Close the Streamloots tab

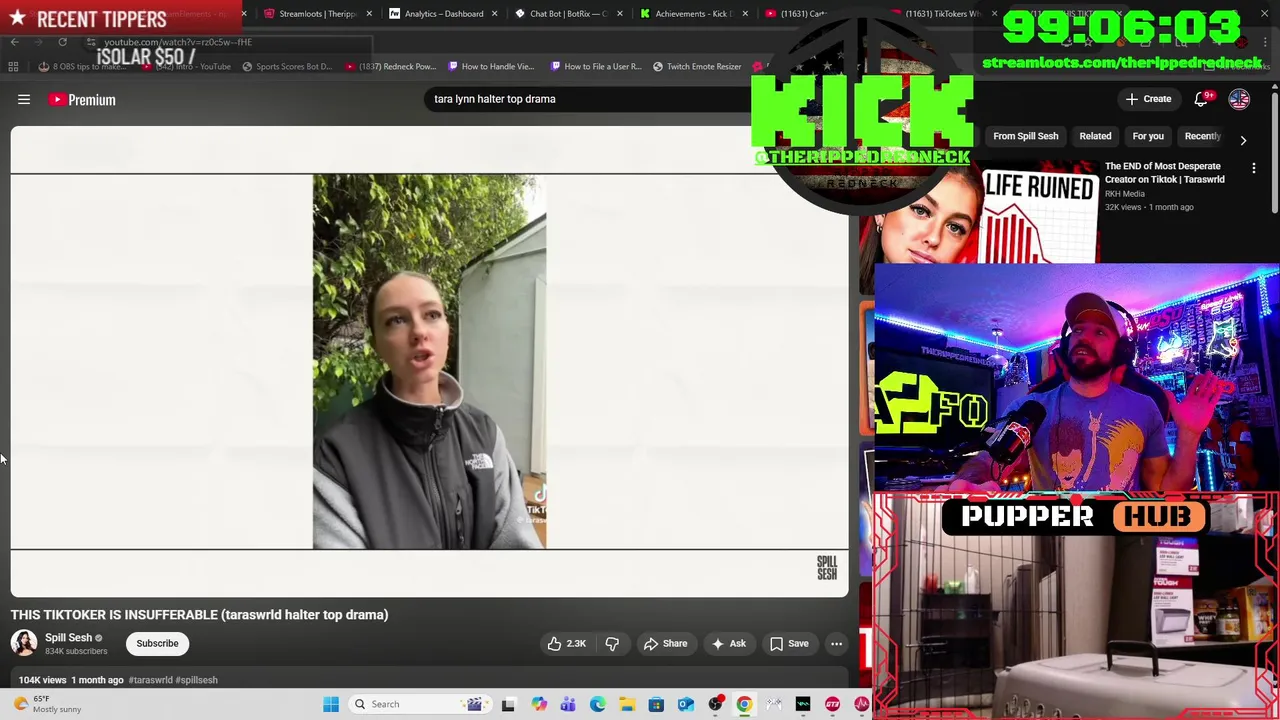pos(369,14)
